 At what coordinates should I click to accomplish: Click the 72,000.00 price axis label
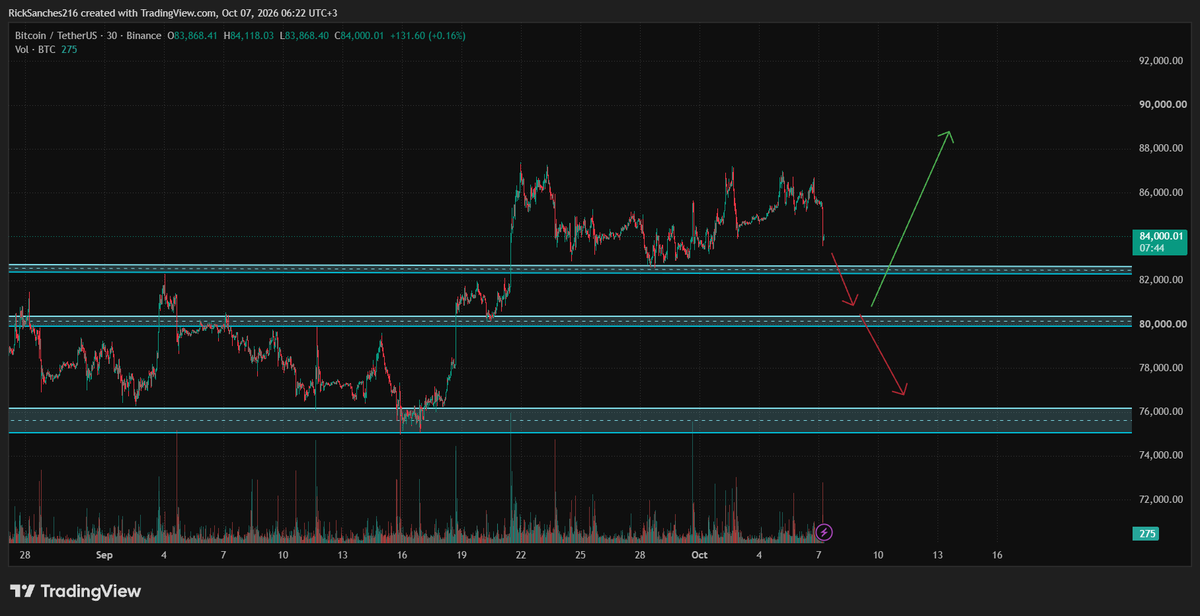click(x=1162, y=499)
